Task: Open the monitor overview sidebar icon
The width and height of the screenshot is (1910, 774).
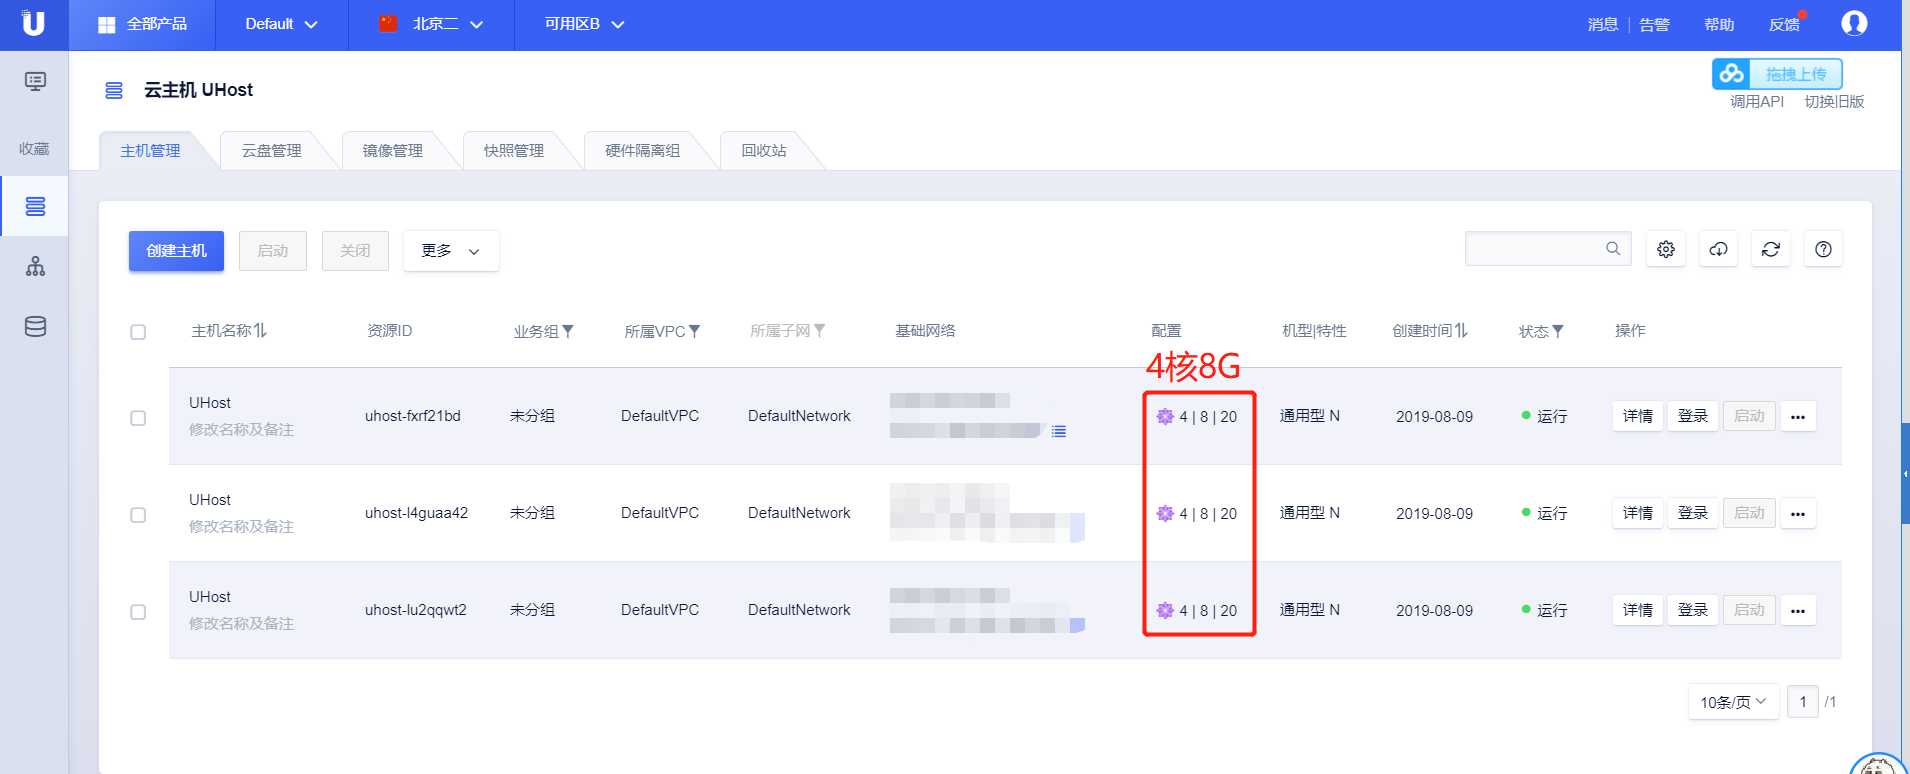Action: [x=35, y=81]
